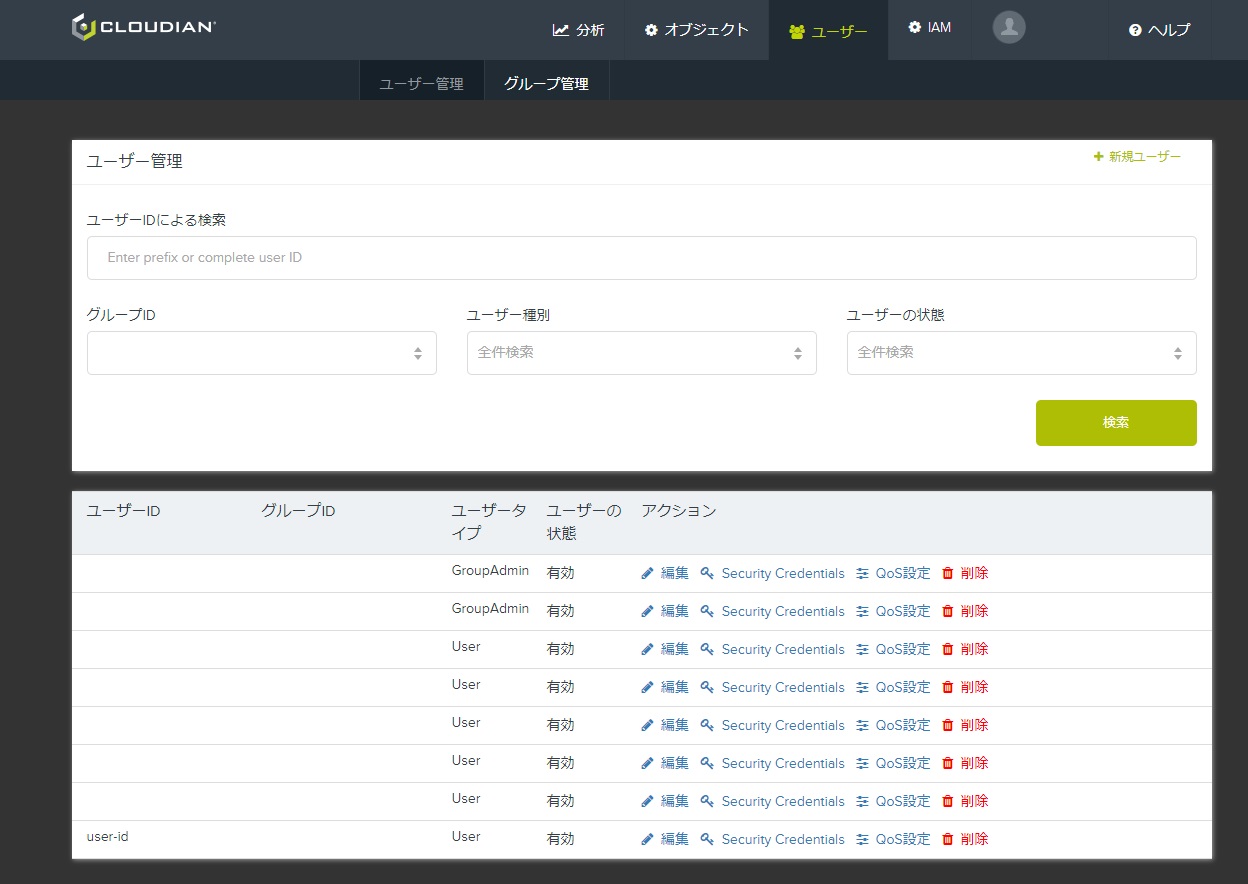
Task: Open Security Credentials for user-id row
Action: tap(782, 839)
